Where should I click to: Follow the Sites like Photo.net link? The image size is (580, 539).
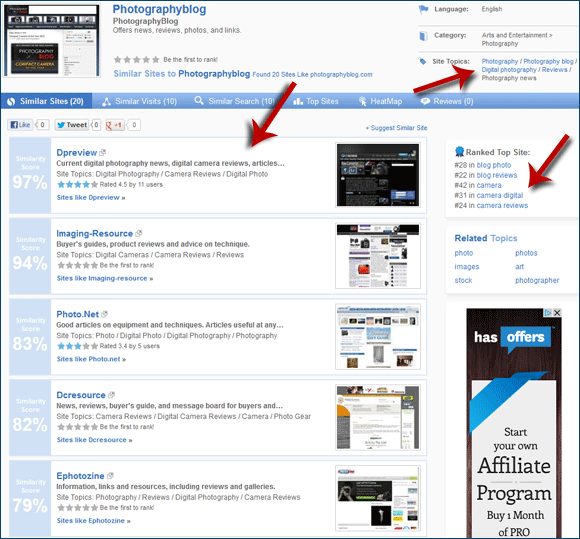pyautogui.click(x=91, y=359)
